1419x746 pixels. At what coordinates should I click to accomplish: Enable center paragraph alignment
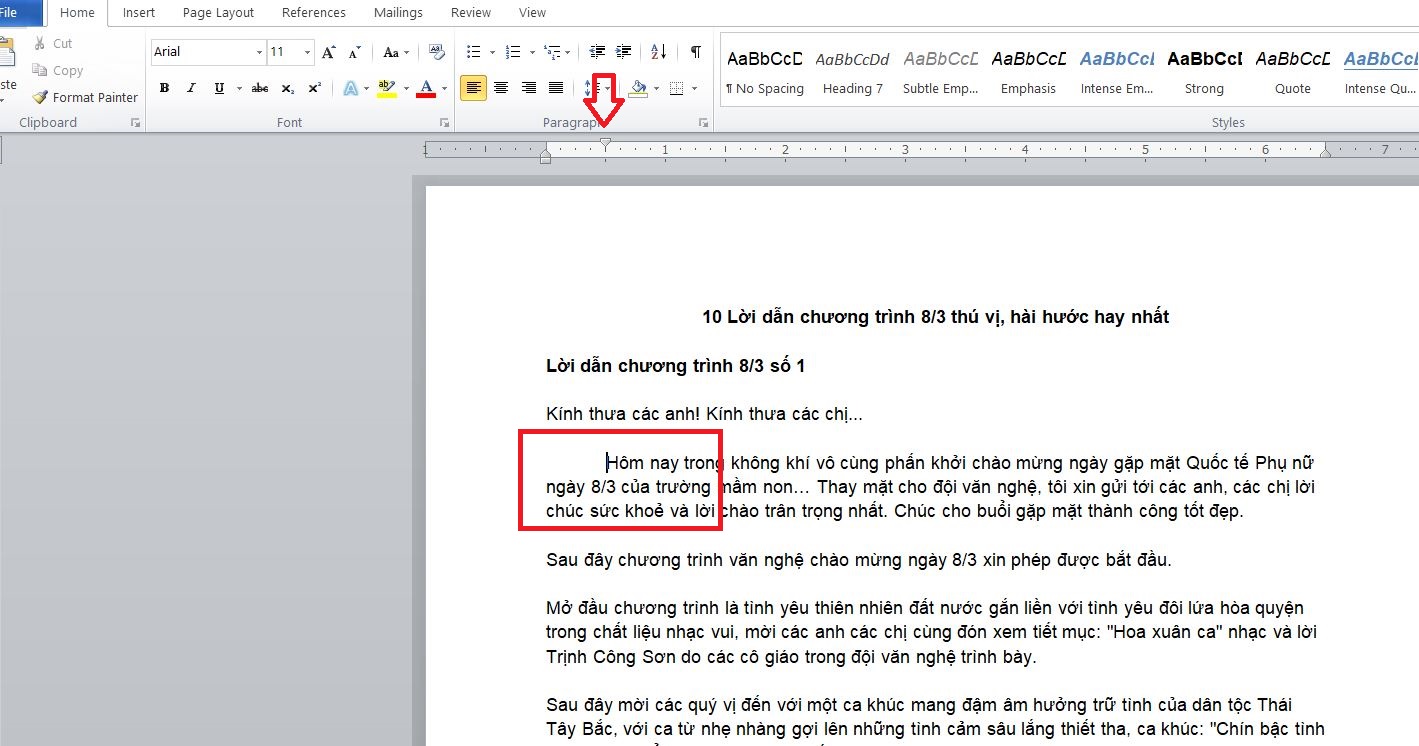(501, 88)
